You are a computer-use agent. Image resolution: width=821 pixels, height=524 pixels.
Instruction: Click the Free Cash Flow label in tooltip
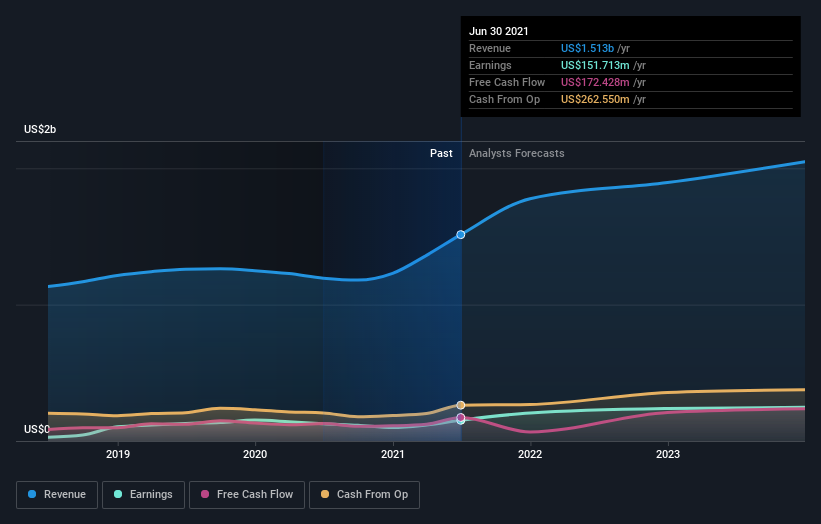pos(507,82)
